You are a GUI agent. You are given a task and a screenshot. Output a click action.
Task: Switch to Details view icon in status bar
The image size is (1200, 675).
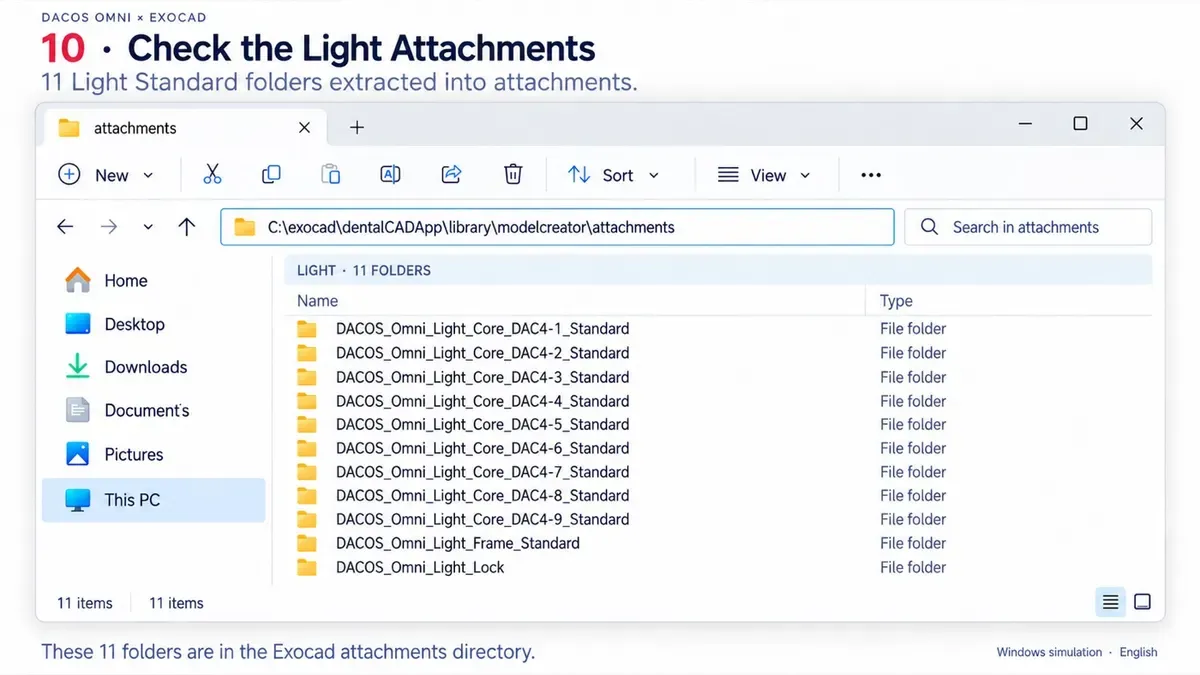click(1110, 602)
